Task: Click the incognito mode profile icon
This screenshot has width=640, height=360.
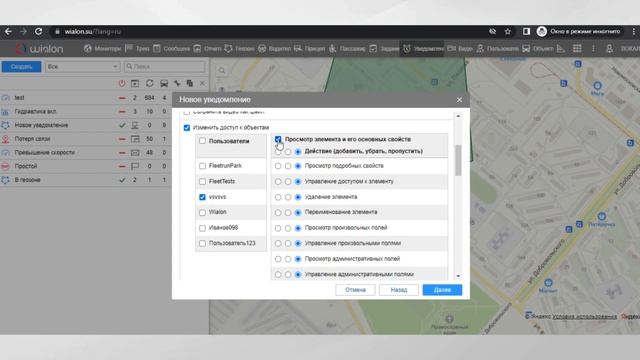Action: pos(542,31)
